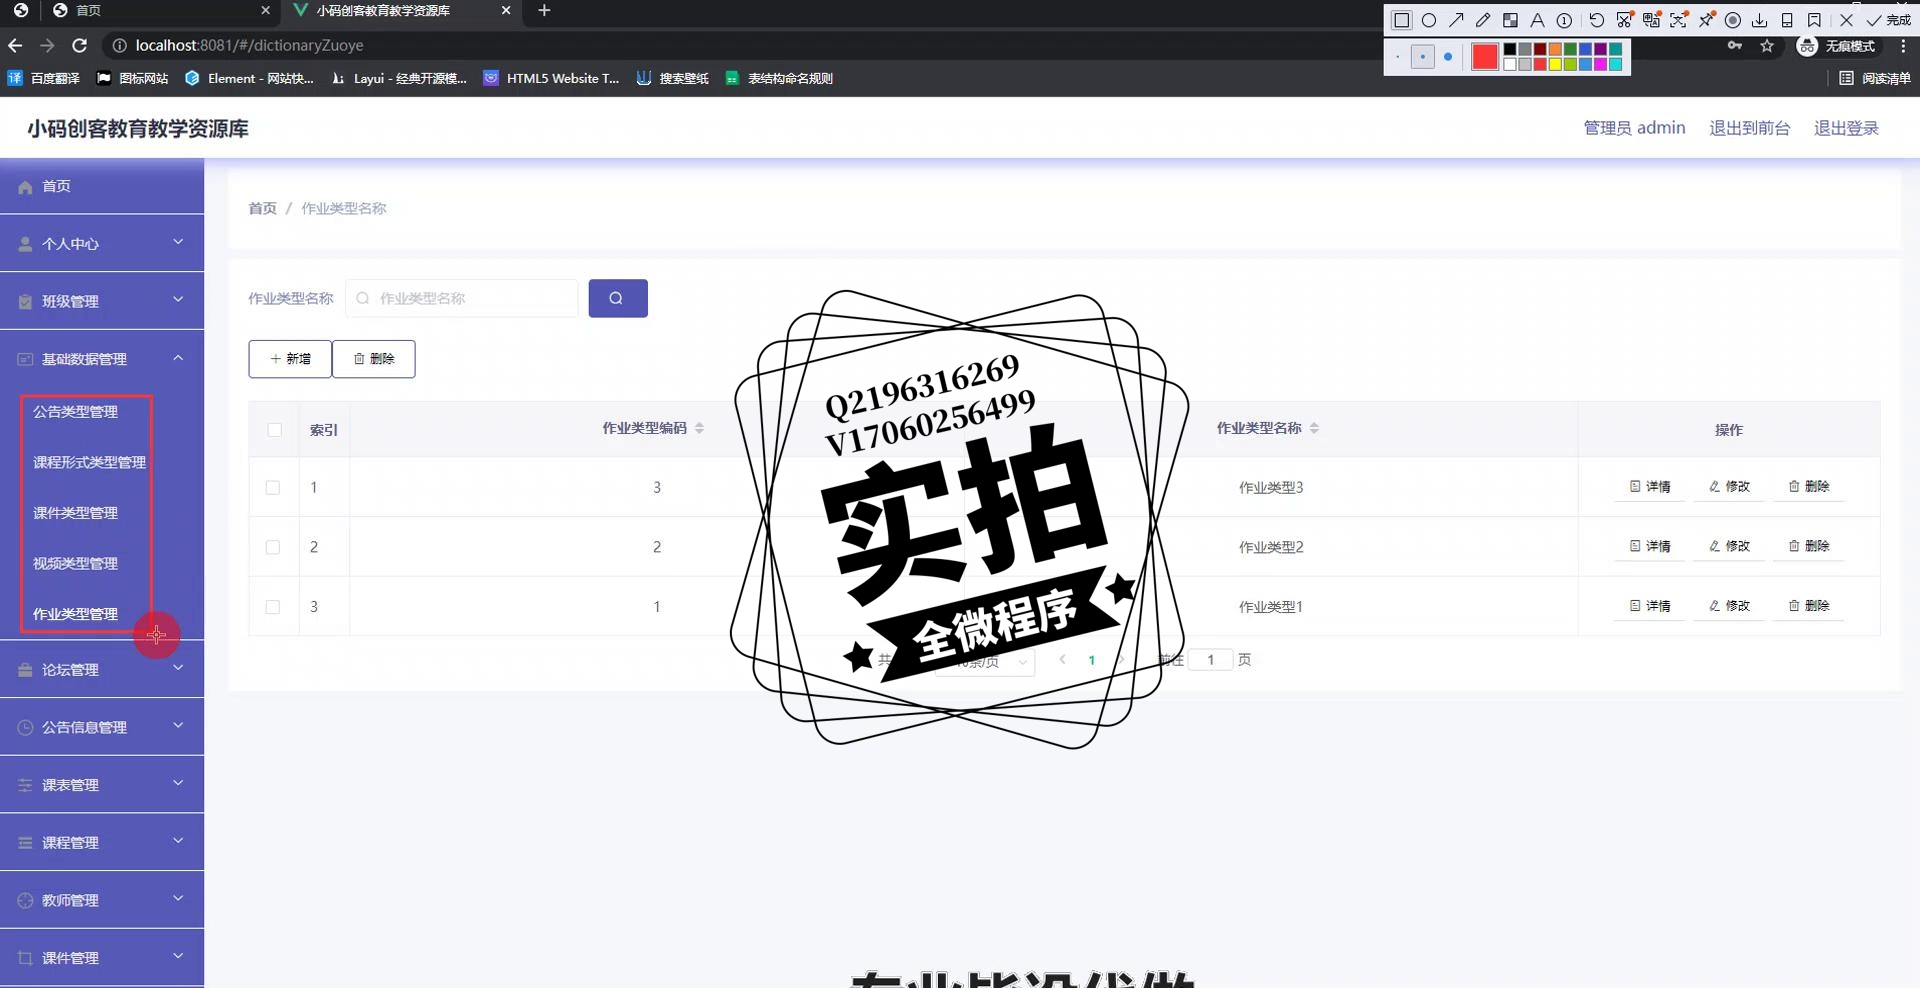Pick the orange color swatch
The image size is (1920, 988).
click(1555, 49)
